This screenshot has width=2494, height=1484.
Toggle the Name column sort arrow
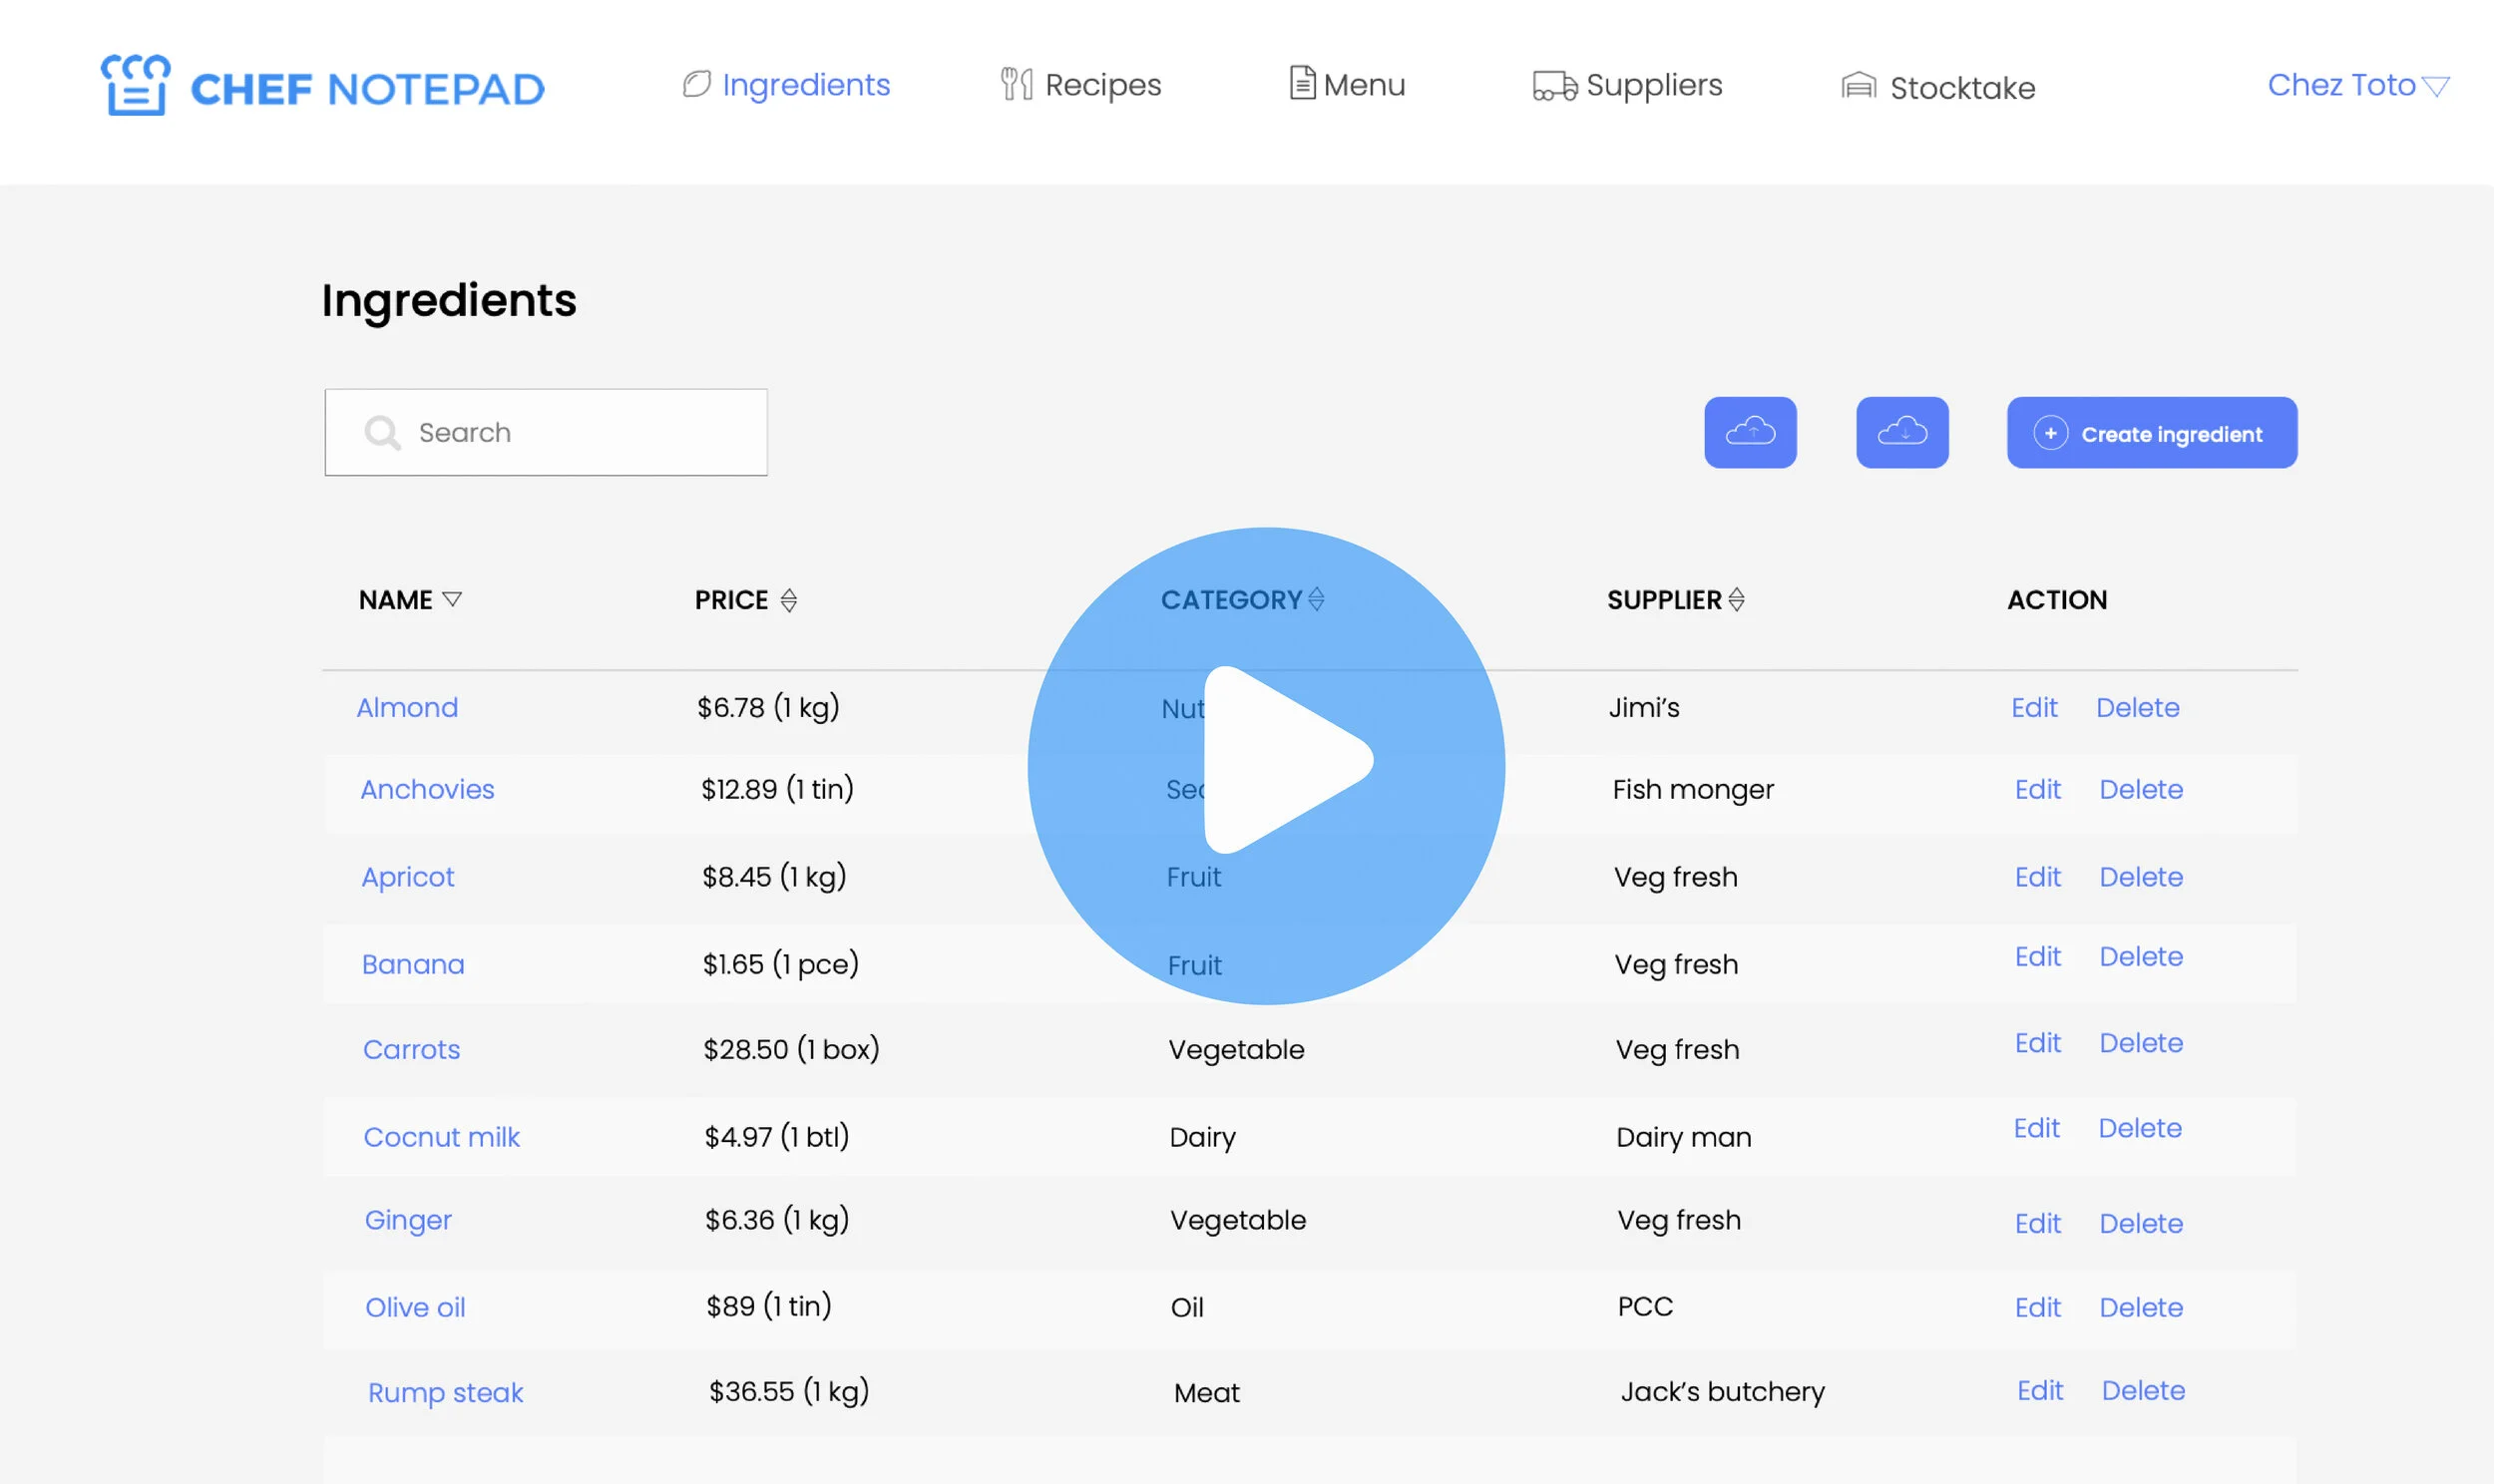(452, 599)
